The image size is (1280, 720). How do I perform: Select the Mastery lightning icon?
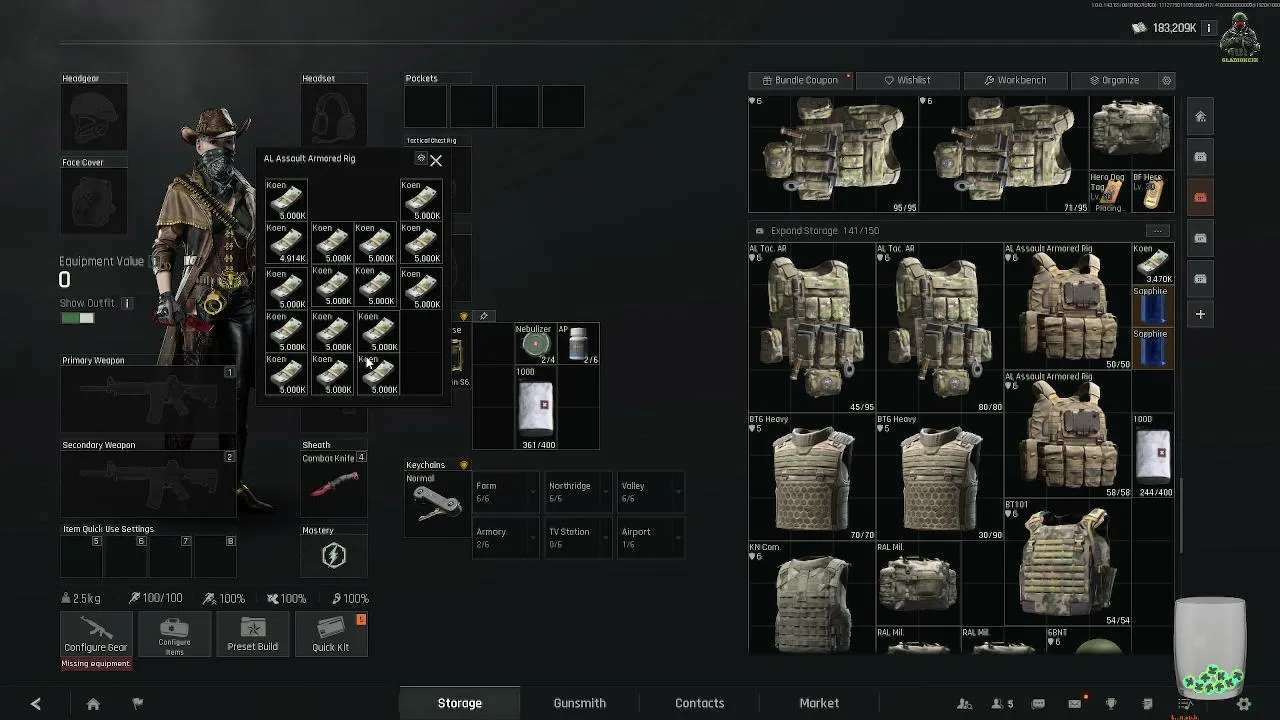(x=333, y=556)
